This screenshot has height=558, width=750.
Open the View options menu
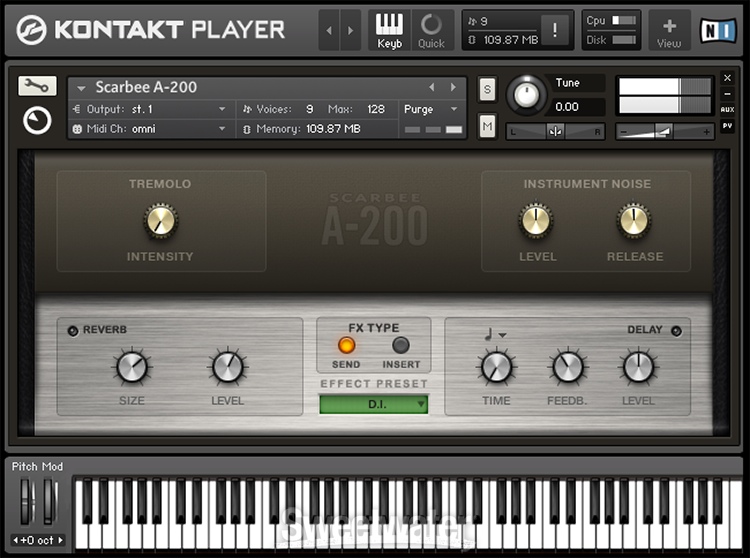coord(669,32)
